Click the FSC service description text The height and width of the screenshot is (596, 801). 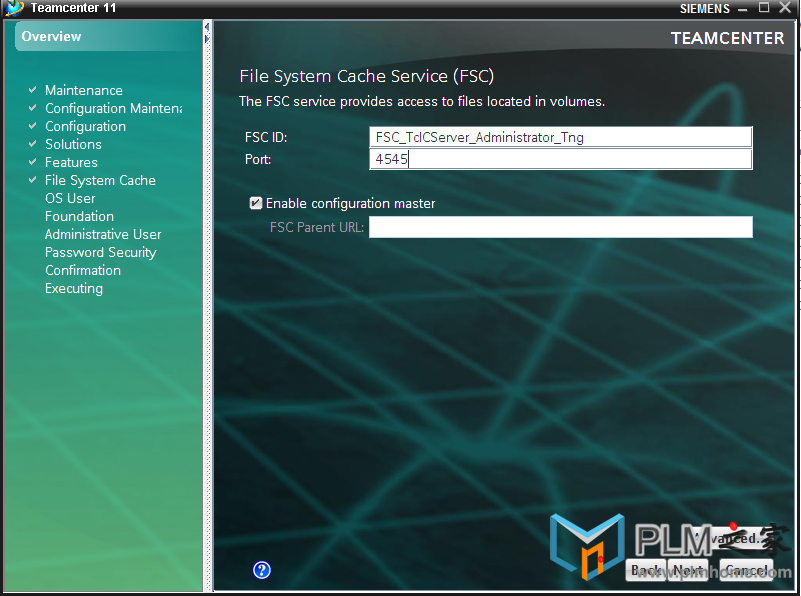pyautogui.click(x=422, y=101)
